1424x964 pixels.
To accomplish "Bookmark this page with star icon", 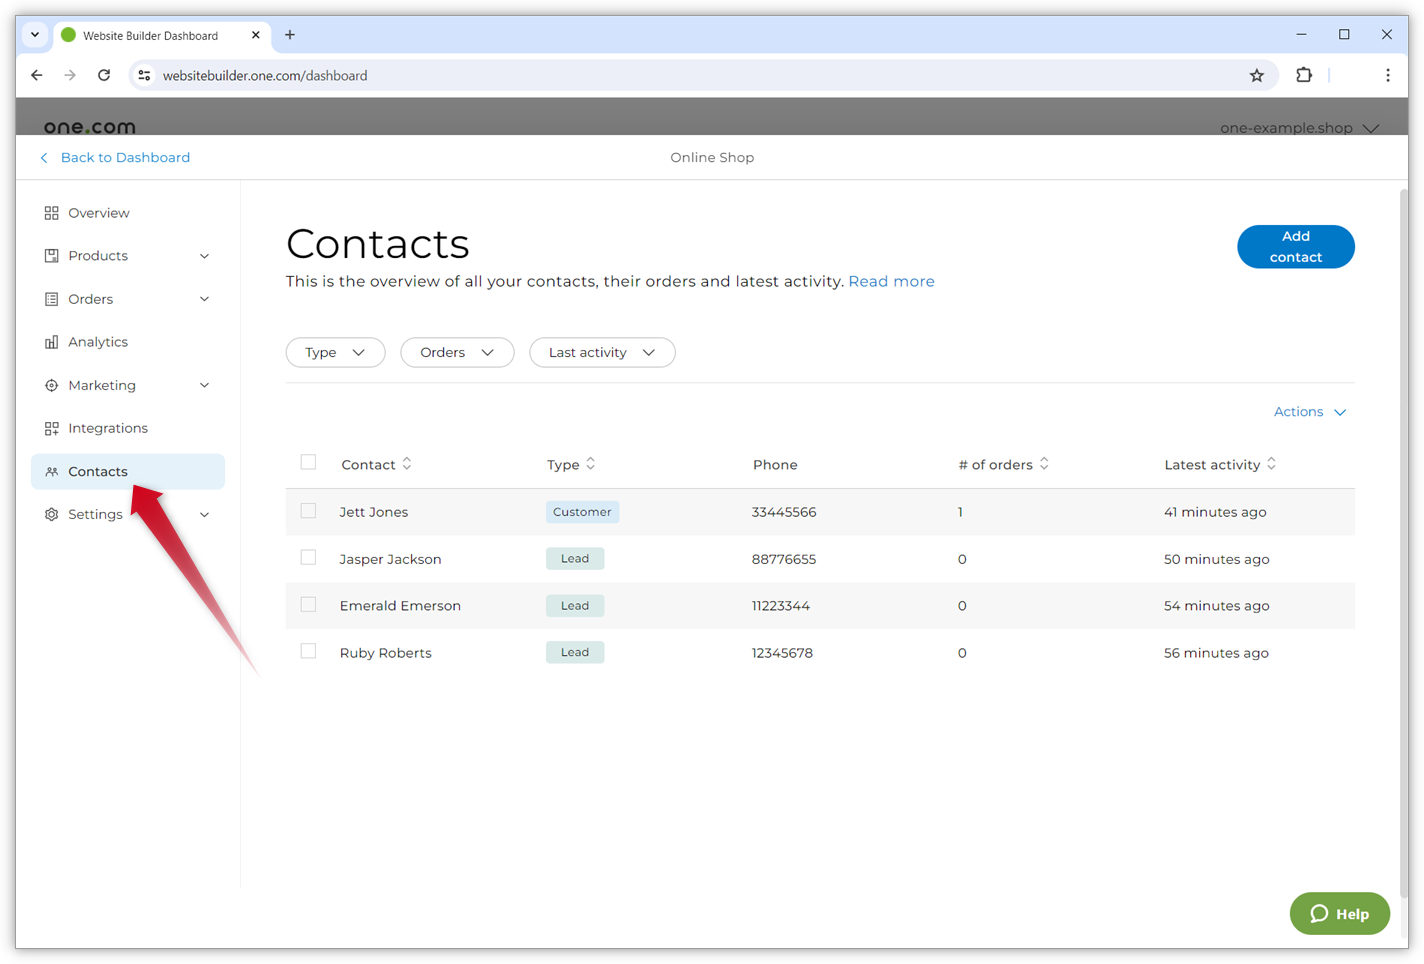I will coord(1257,75).
